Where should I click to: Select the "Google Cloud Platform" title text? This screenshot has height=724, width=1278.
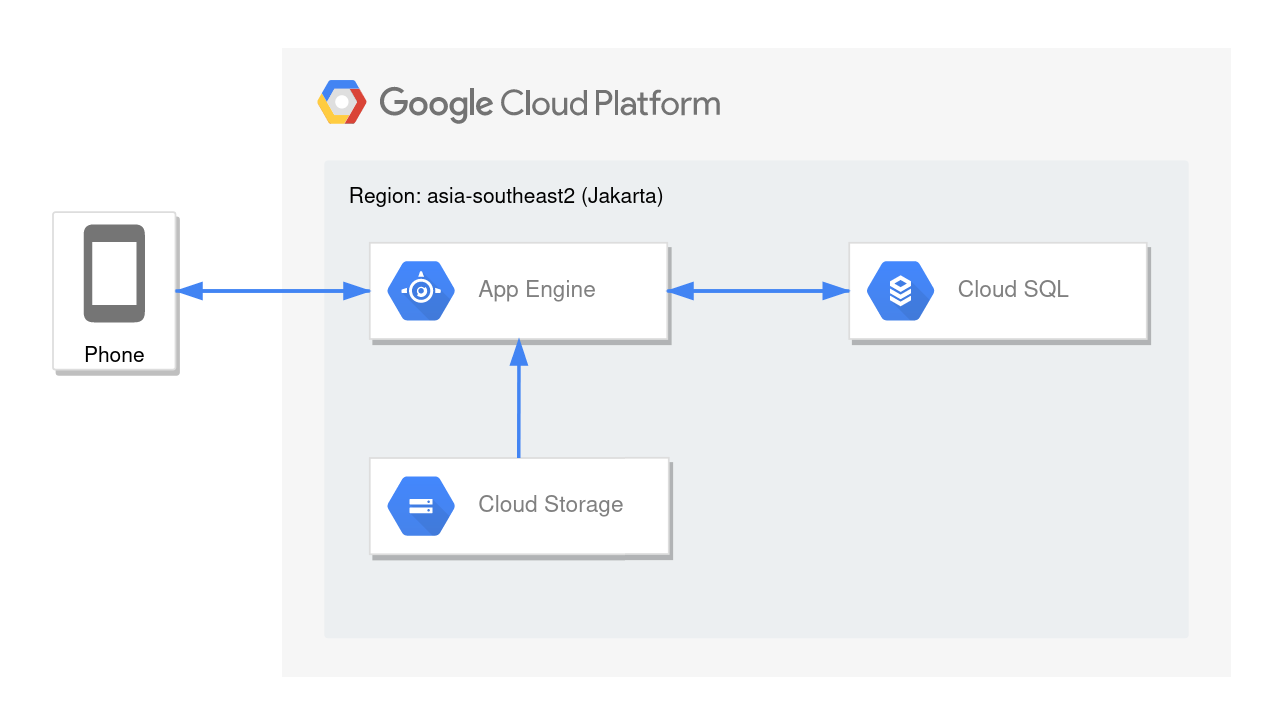tap(550, 104)
